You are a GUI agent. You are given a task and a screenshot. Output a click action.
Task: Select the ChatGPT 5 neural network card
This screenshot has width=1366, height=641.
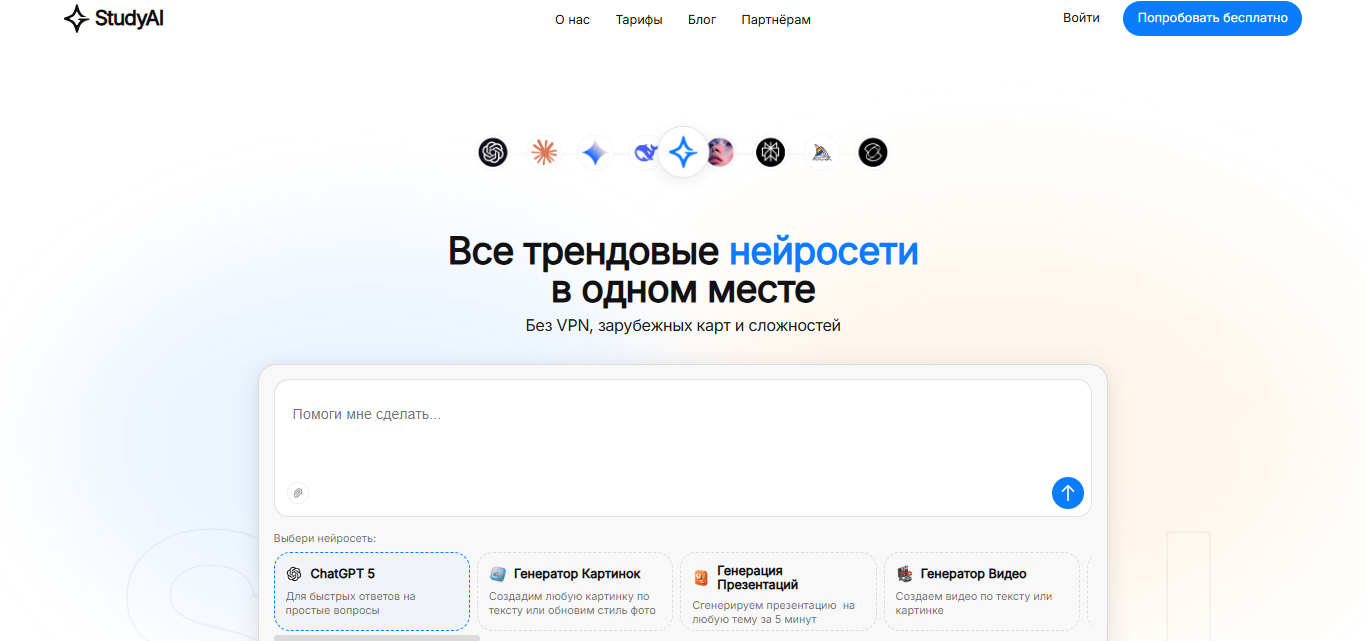pos(371,591)
